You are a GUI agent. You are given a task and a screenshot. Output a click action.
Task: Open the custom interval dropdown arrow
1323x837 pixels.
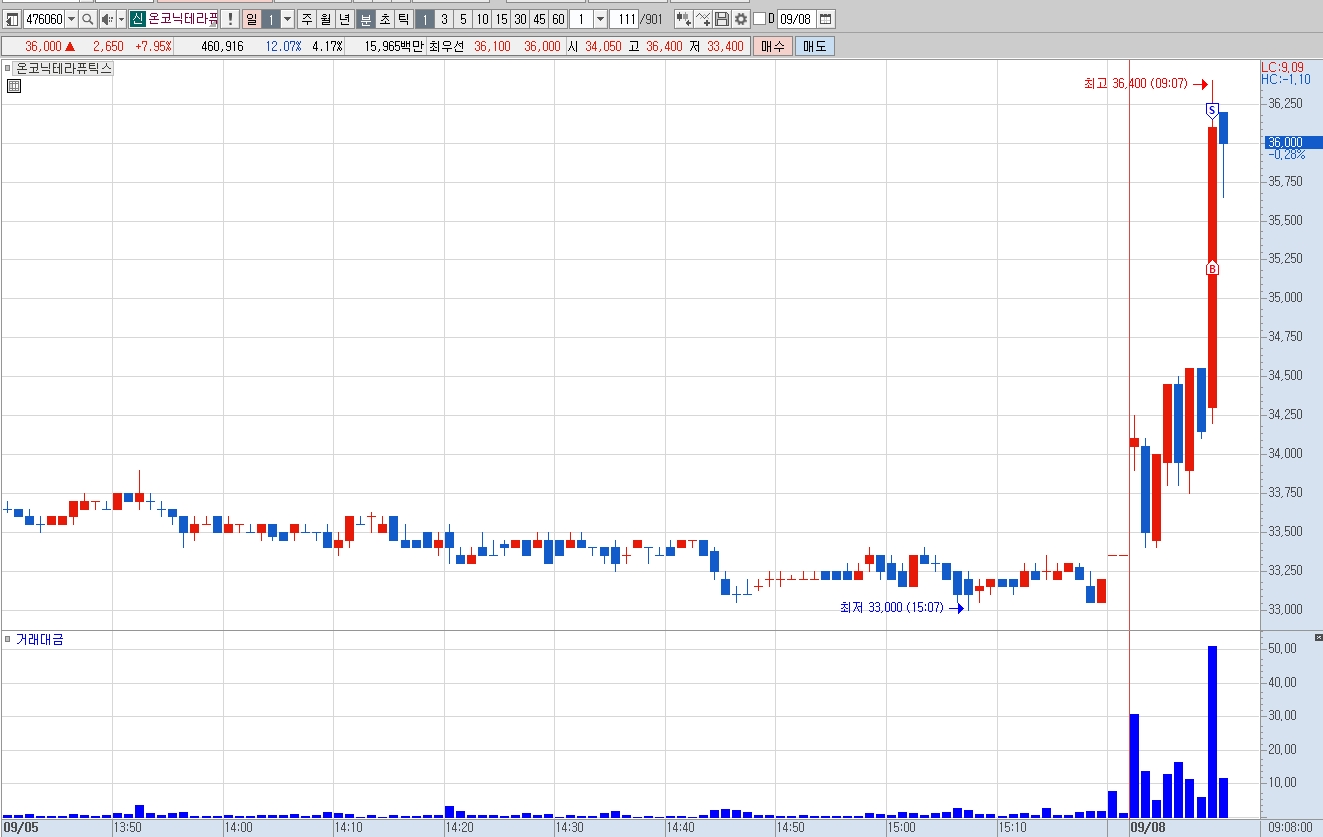600,19
